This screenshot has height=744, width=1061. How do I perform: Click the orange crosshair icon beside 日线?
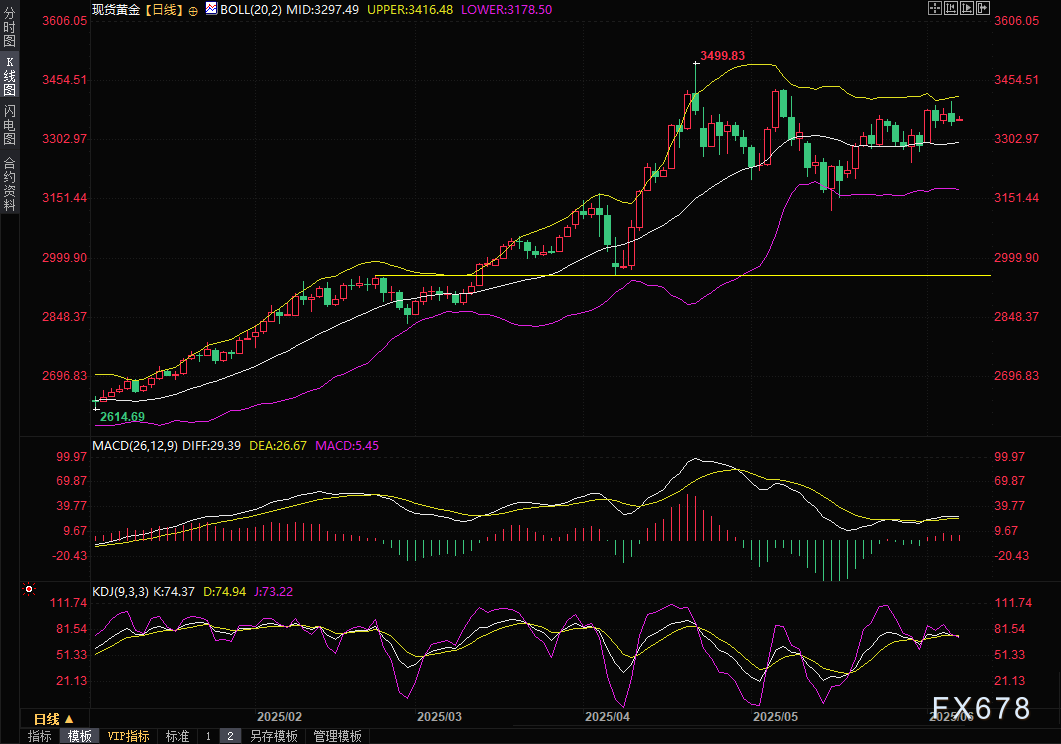[193, 9]
